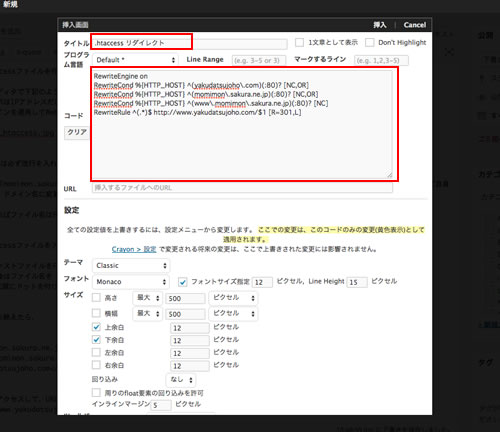The width and height of the screenshot is (500, 432).
Task: Enable 周りのfloat要素の回り込みを許可 checkbox
Action: tap(96, 393)
